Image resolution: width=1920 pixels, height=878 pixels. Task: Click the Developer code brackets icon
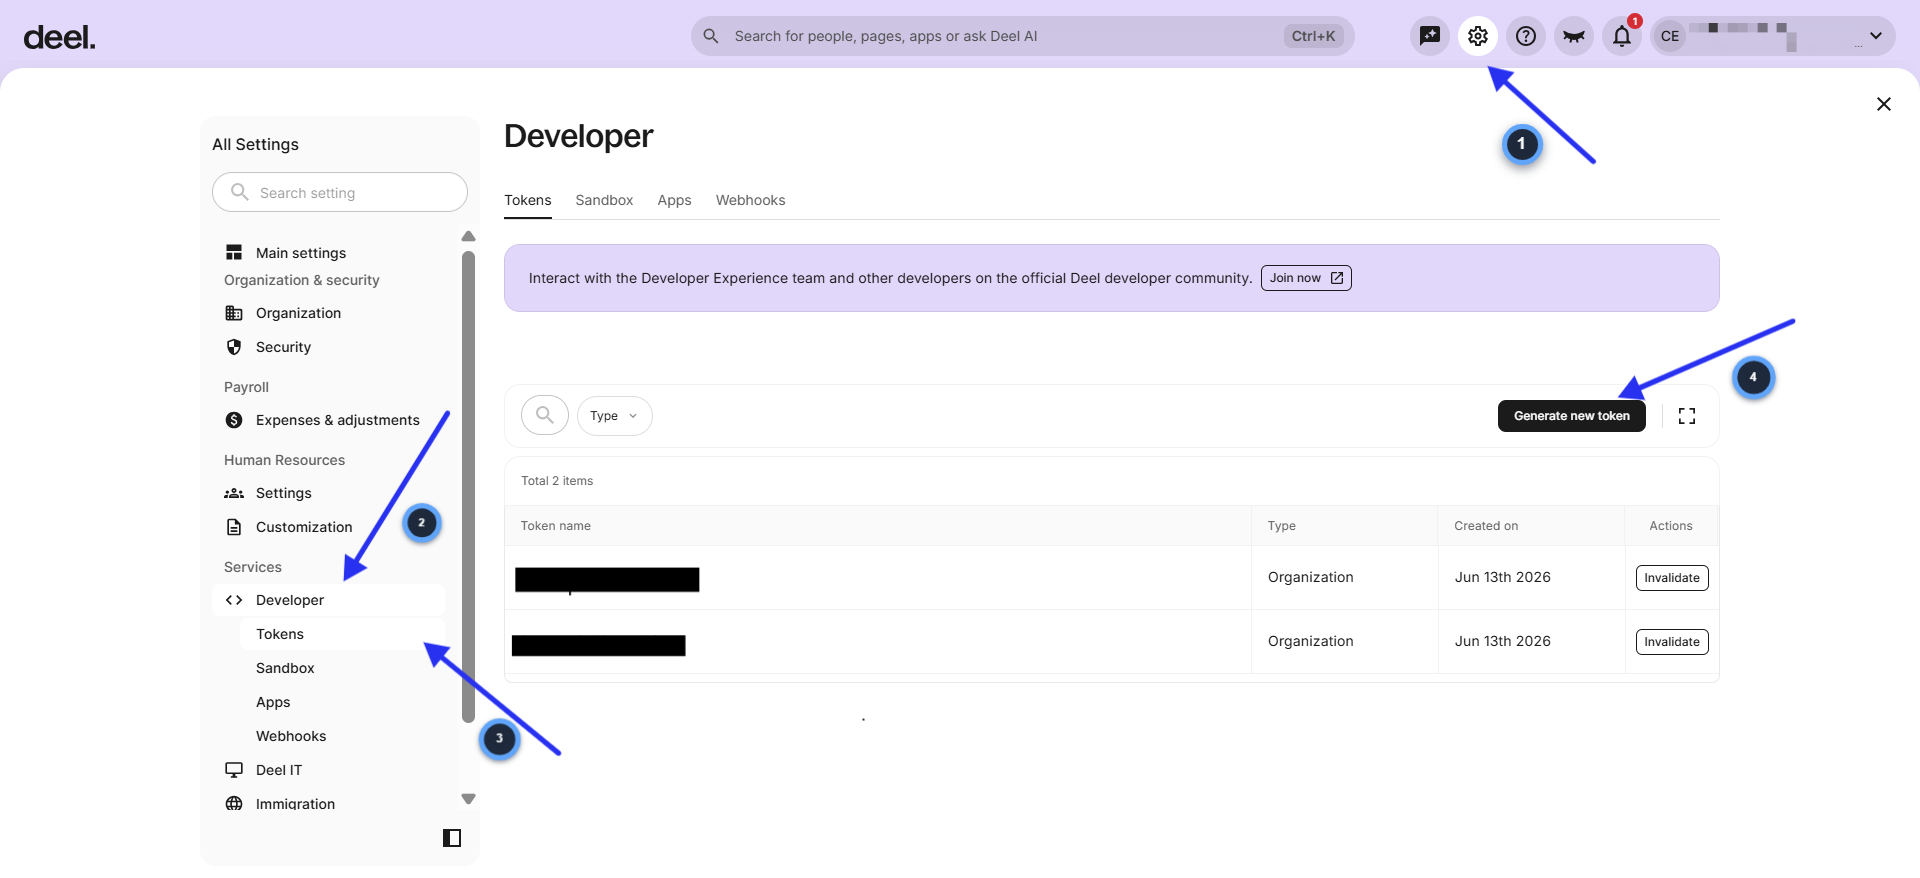[x=234, y=600]
